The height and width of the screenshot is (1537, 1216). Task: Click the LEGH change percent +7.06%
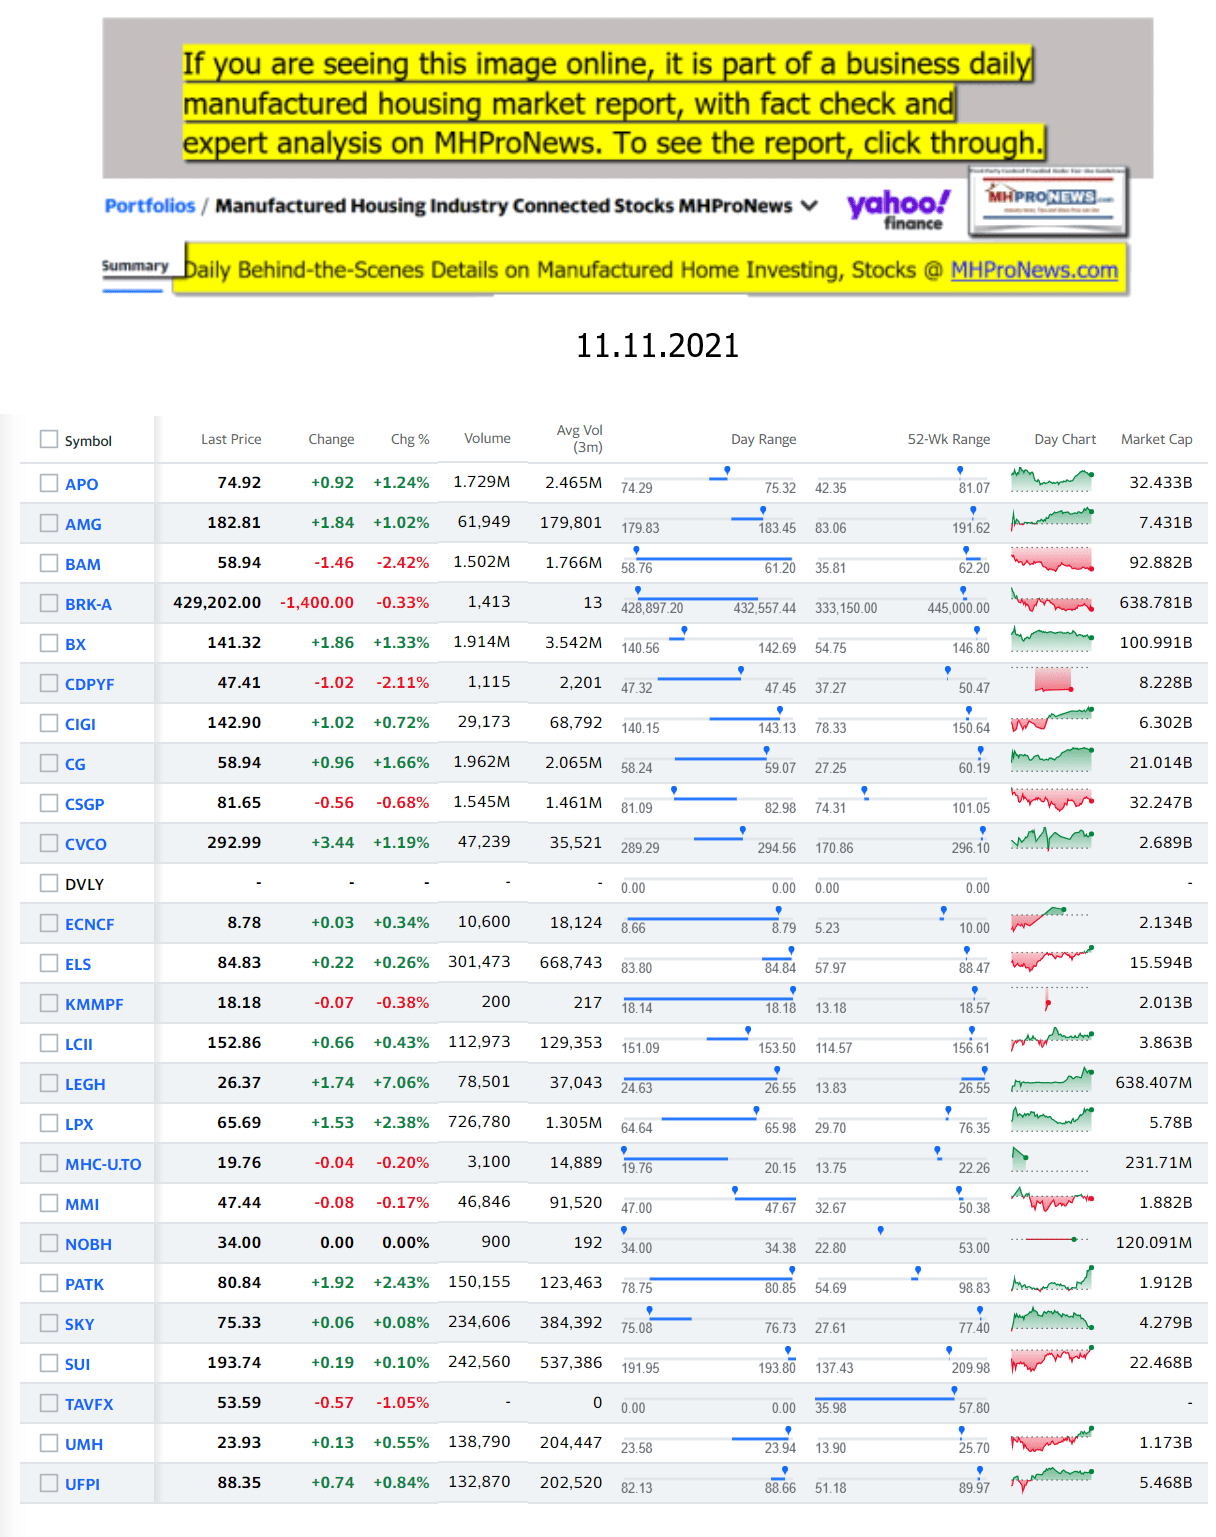[x=401, y=1082]
